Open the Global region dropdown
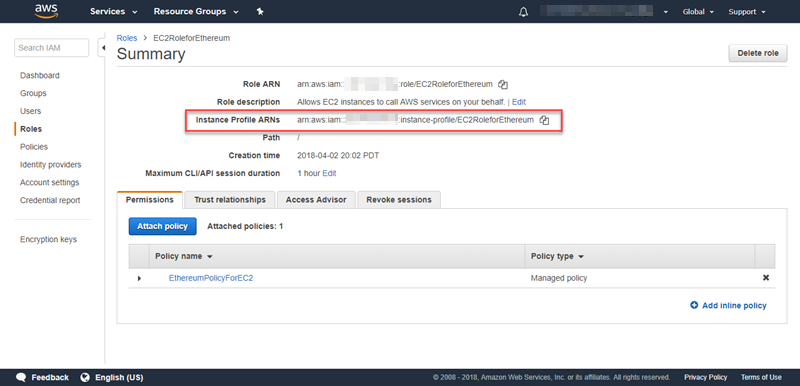Image resolution: width=800 pixels, height=386 pixels. coord(698,12)
